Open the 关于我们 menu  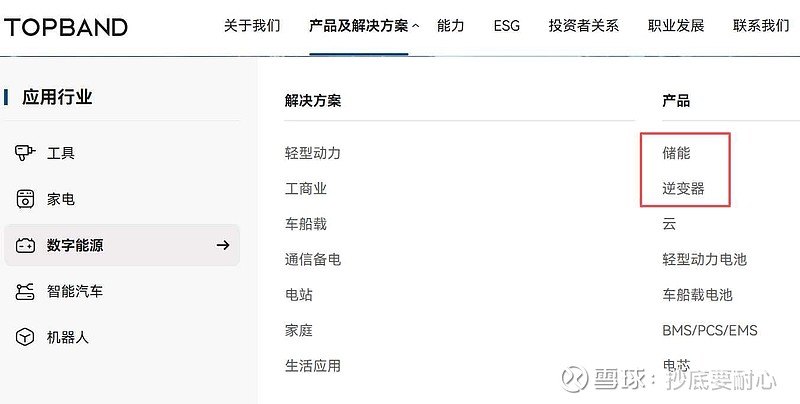252,26
